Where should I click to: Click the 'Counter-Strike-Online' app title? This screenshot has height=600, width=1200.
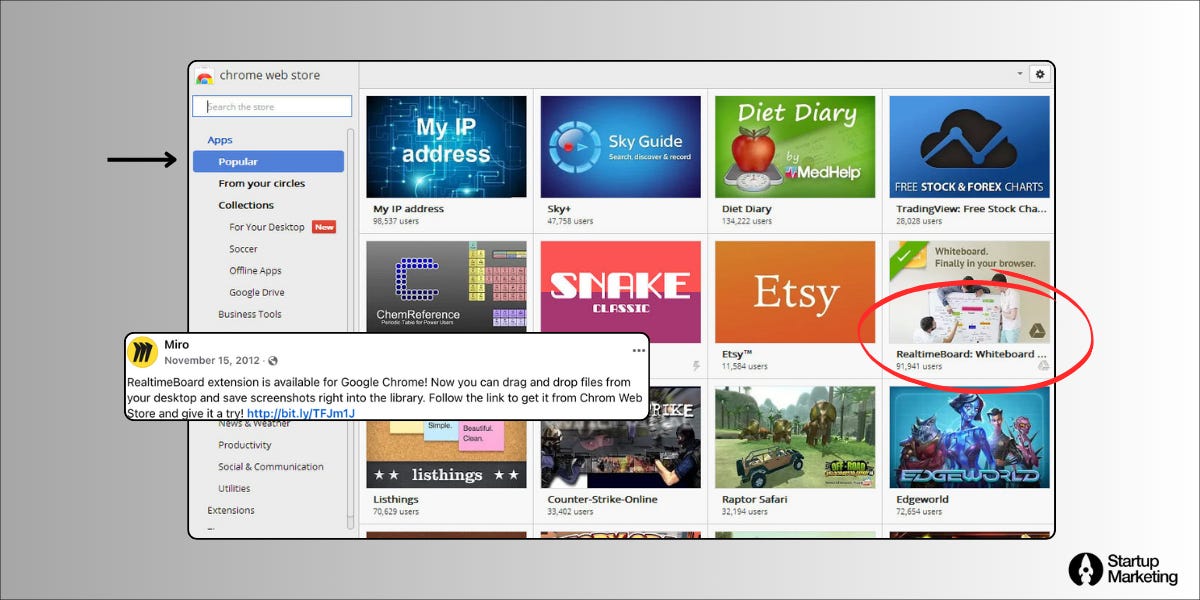(x=601, y=499)
